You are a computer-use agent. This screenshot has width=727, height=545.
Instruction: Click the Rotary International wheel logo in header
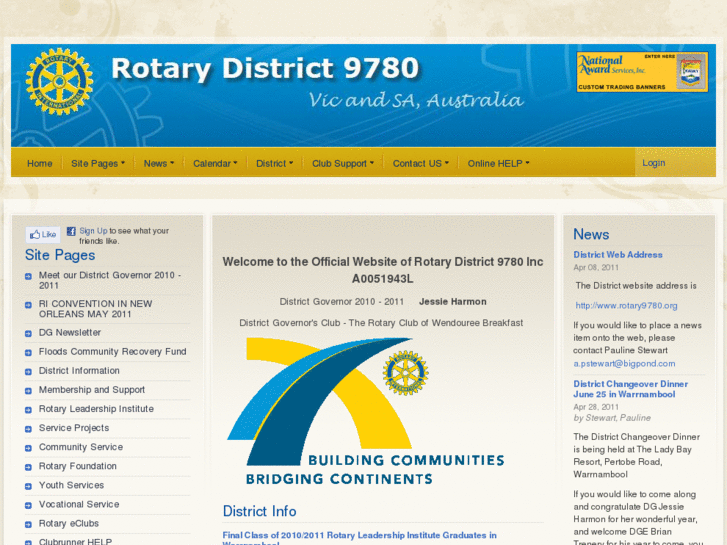pos(59,82)
